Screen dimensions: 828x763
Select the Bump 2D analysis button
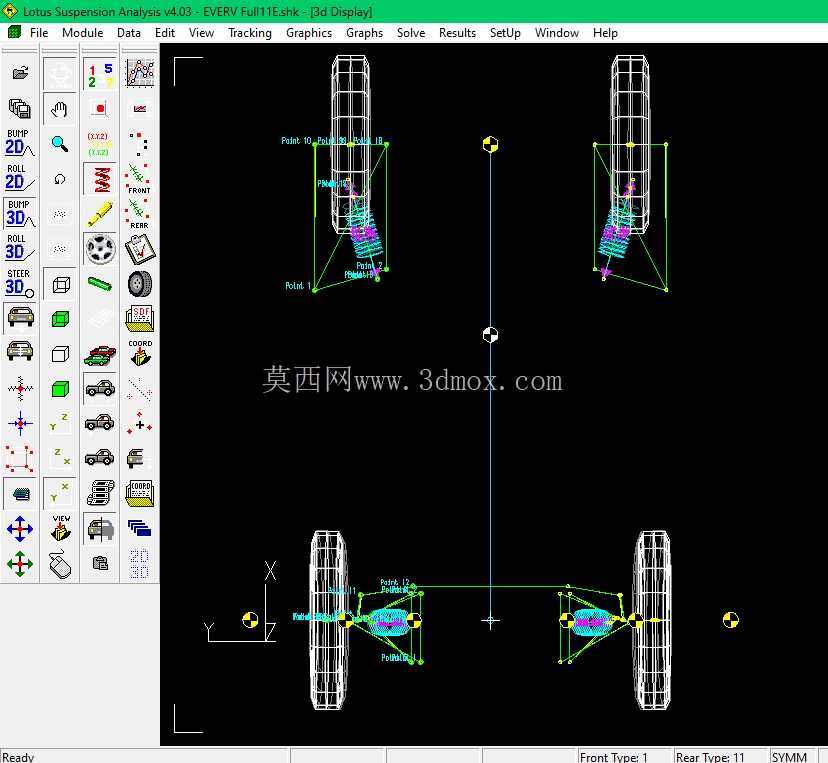20,143
